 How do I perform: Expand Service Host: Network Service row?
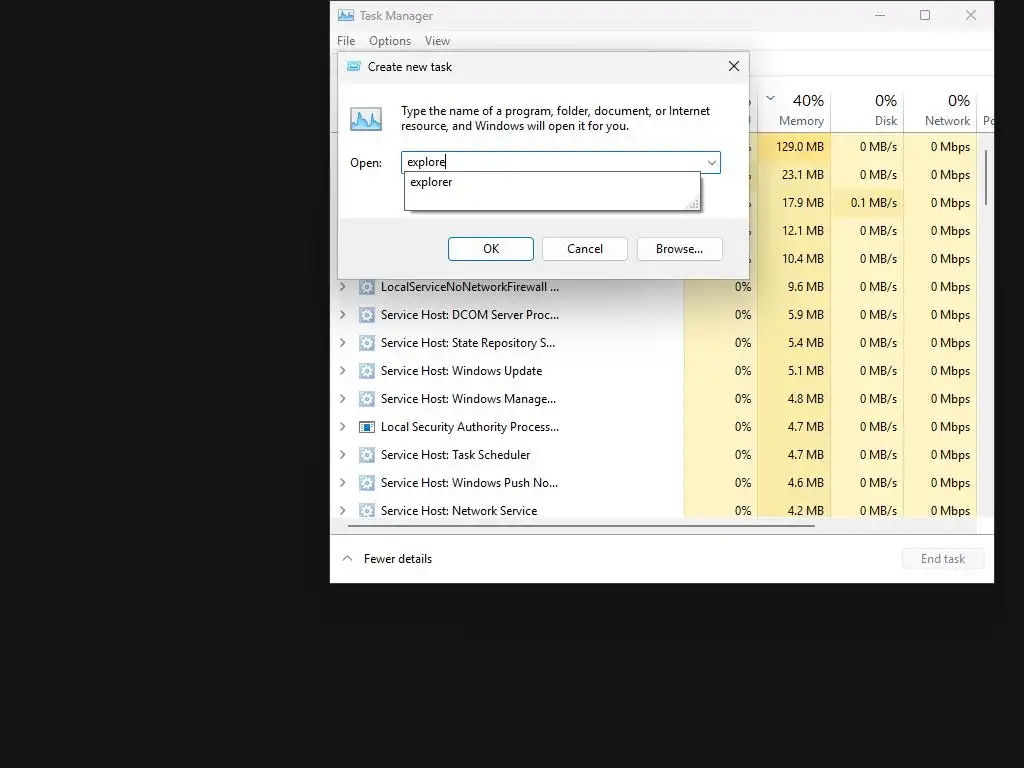coord(342,511)
